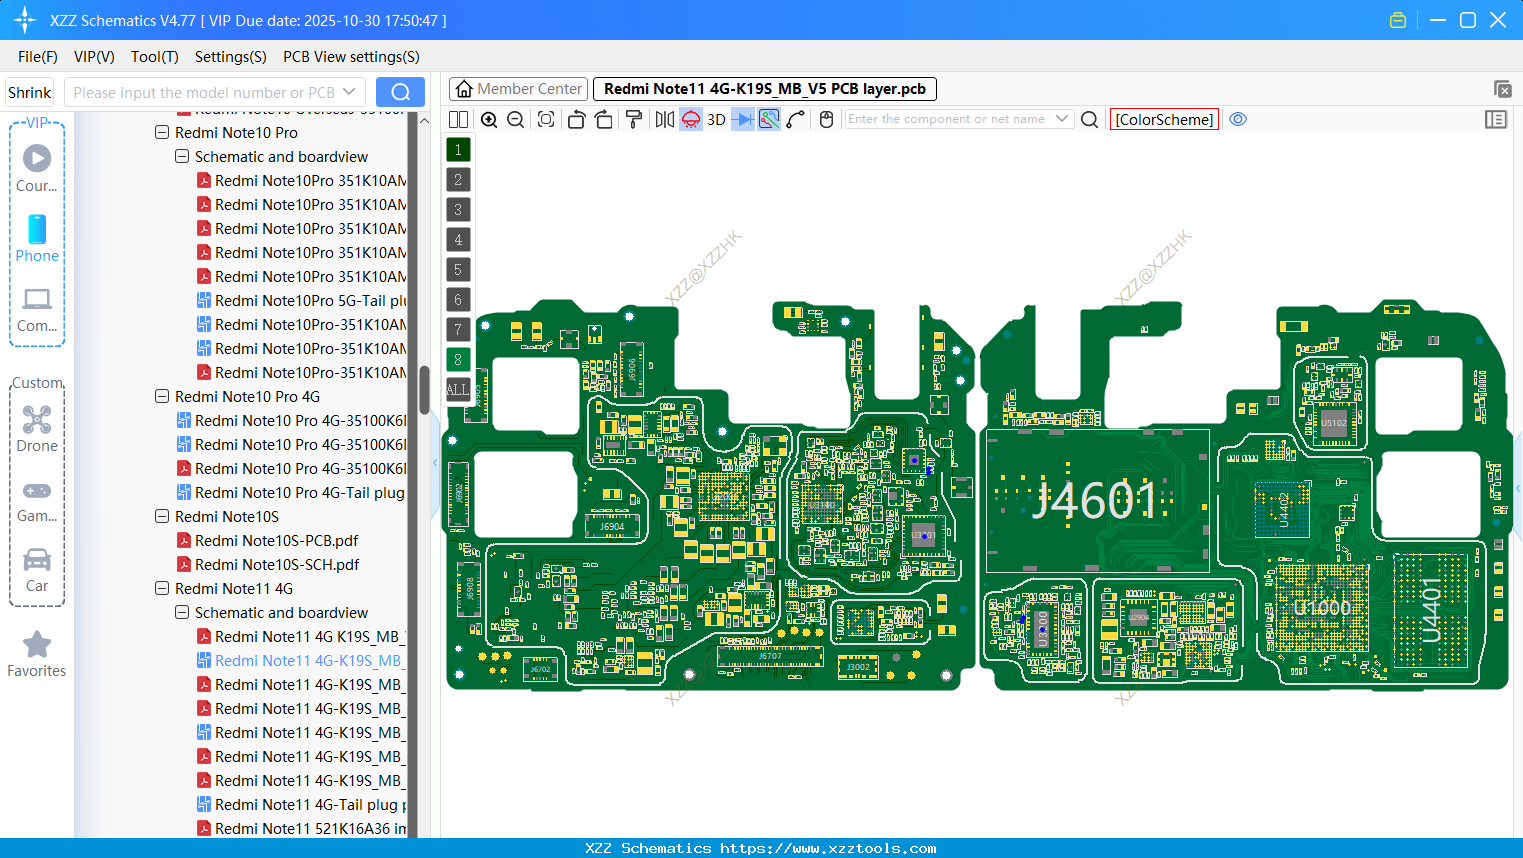1523x858 pixels.
Task: Toggle the split view layout icon
Action: coord(458,120)
